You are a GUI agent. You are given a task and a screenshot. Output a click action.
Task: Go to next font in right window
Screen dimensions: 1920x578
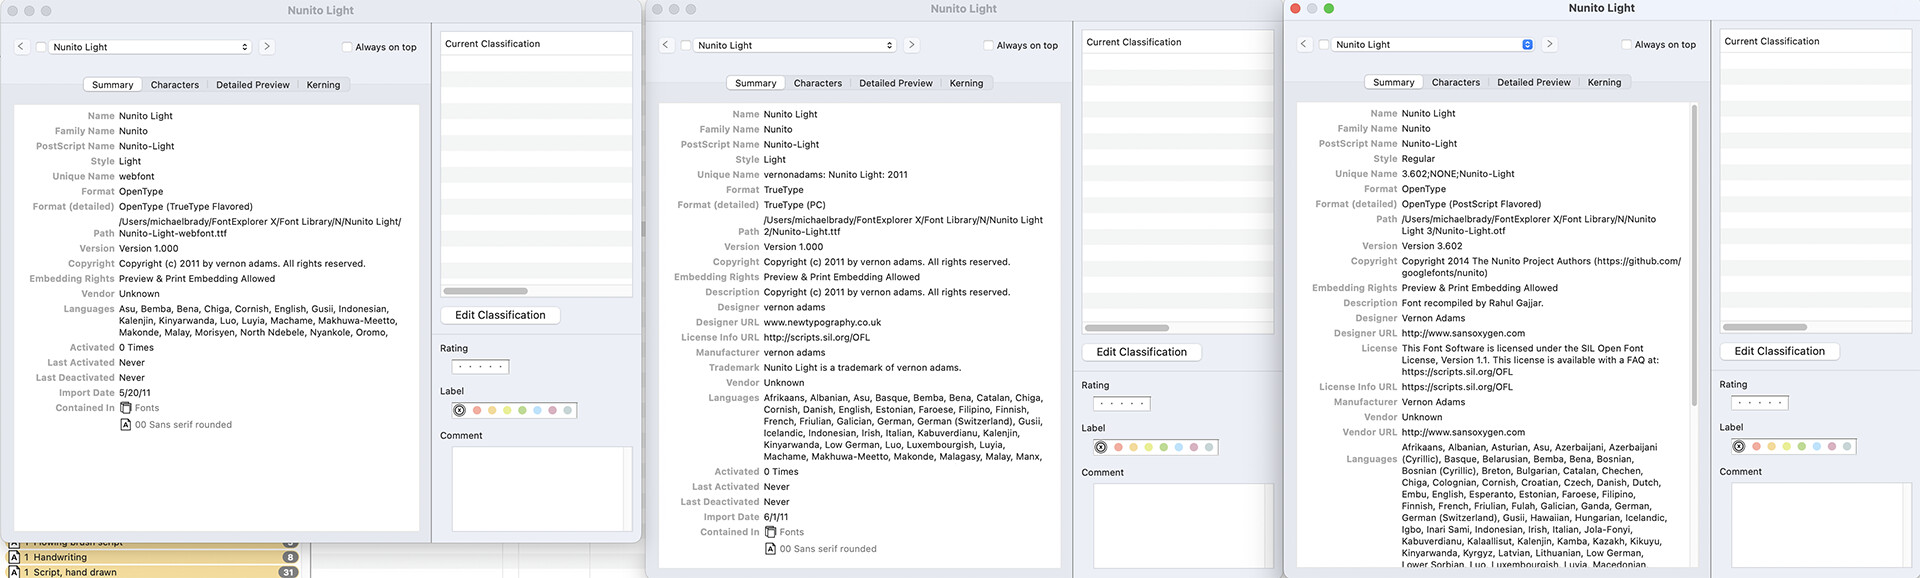tap(1549, 44)
